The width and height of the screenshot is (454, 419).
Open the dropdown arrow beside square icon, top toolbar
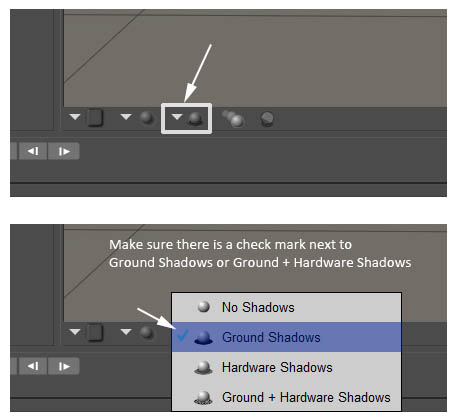(x=75, y=117)
